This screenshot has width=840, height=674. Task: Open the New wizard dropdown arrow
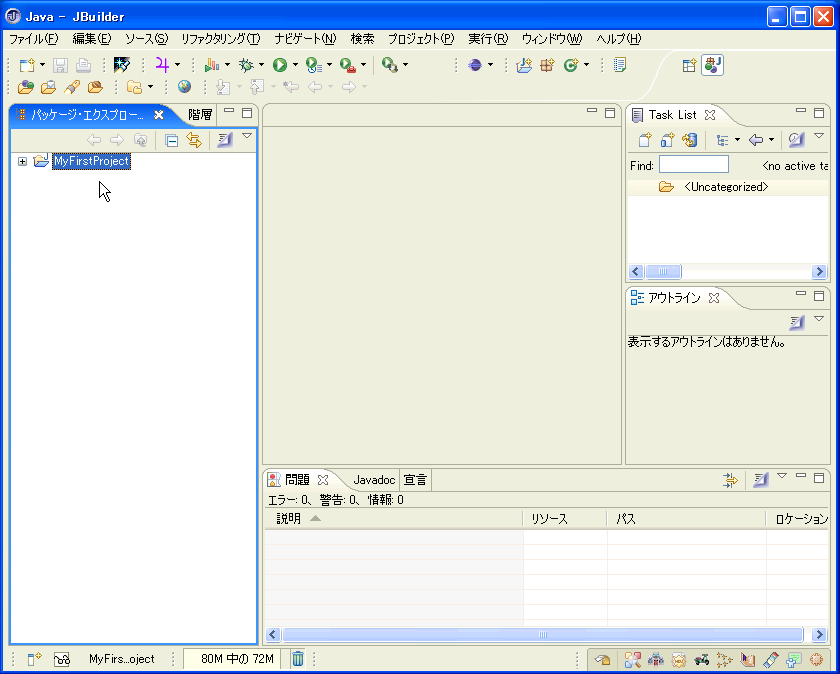(42, 65)
